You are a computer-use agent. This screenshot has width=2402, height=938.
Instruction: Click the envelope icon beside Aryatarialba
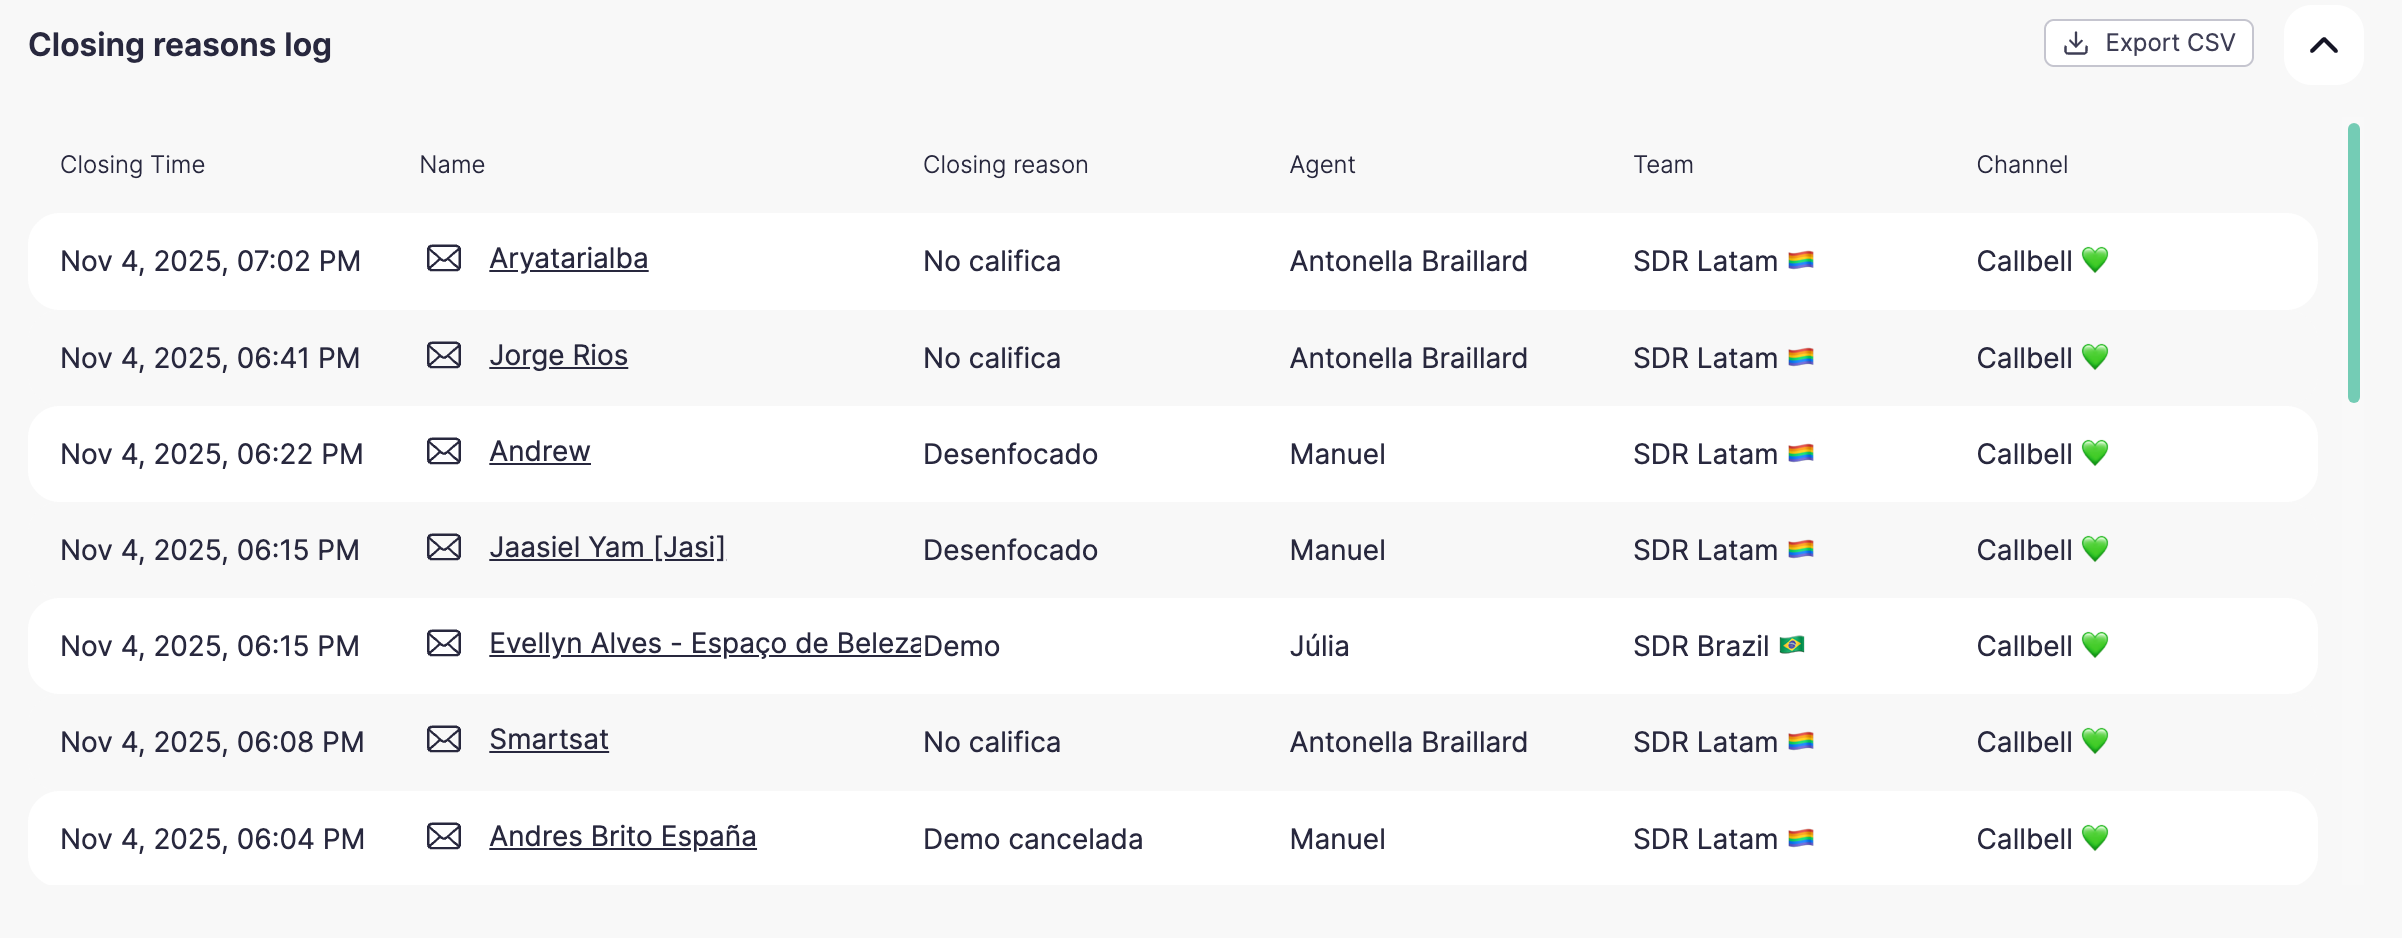click(x=444, y=259)
